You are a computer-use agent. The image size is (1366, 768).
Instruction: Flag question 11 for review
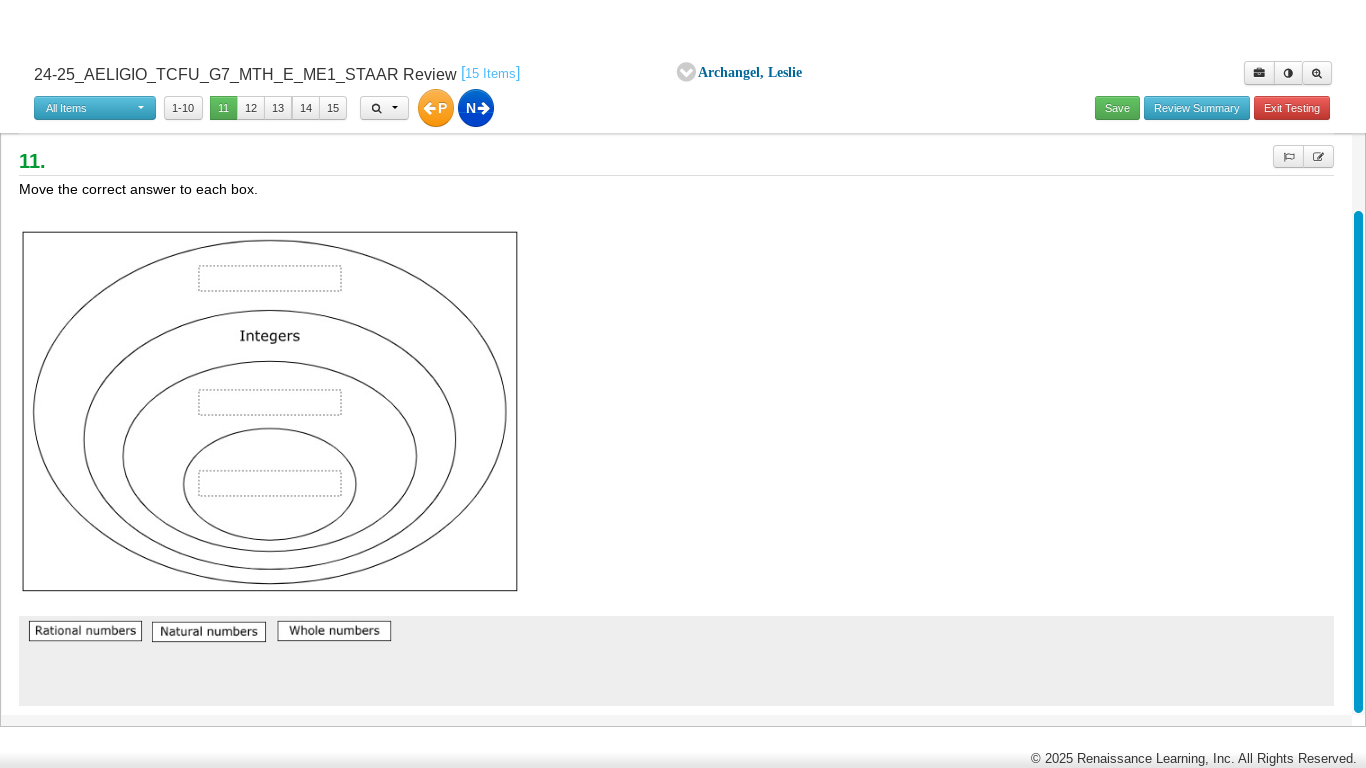1288,157
